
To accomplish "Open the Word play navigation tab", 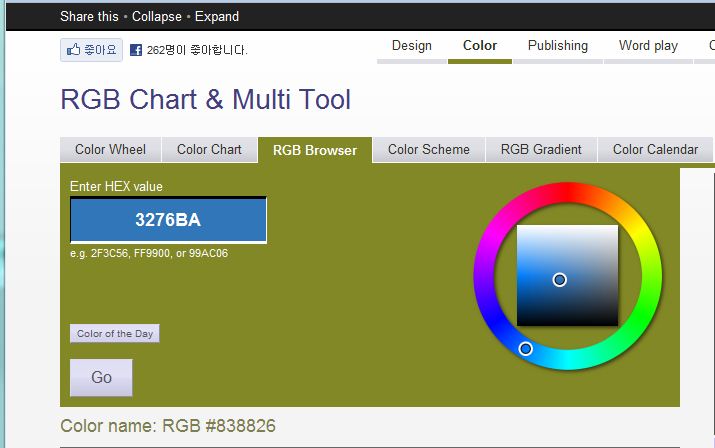I will pyautogui.click(x=648, y=48).
